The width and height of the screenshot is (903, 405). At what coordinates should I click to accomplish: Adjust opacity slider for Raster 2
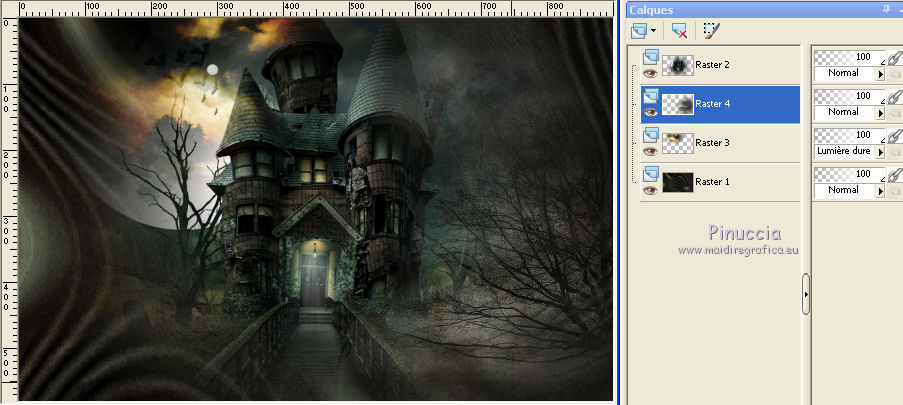(849, 56)
